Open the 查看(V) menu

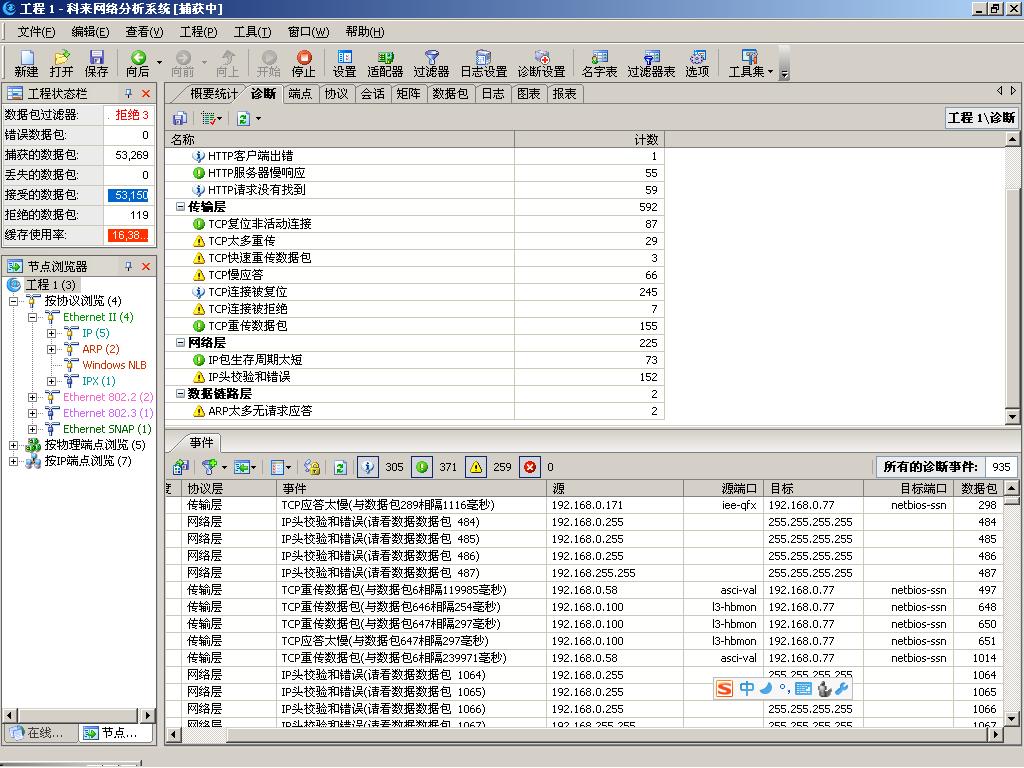(144, 32)
